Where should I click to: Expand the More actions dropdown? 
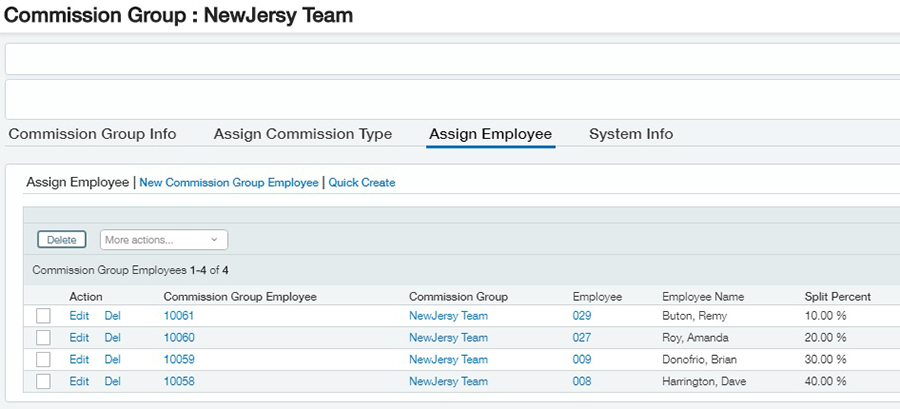click(164, 240)
